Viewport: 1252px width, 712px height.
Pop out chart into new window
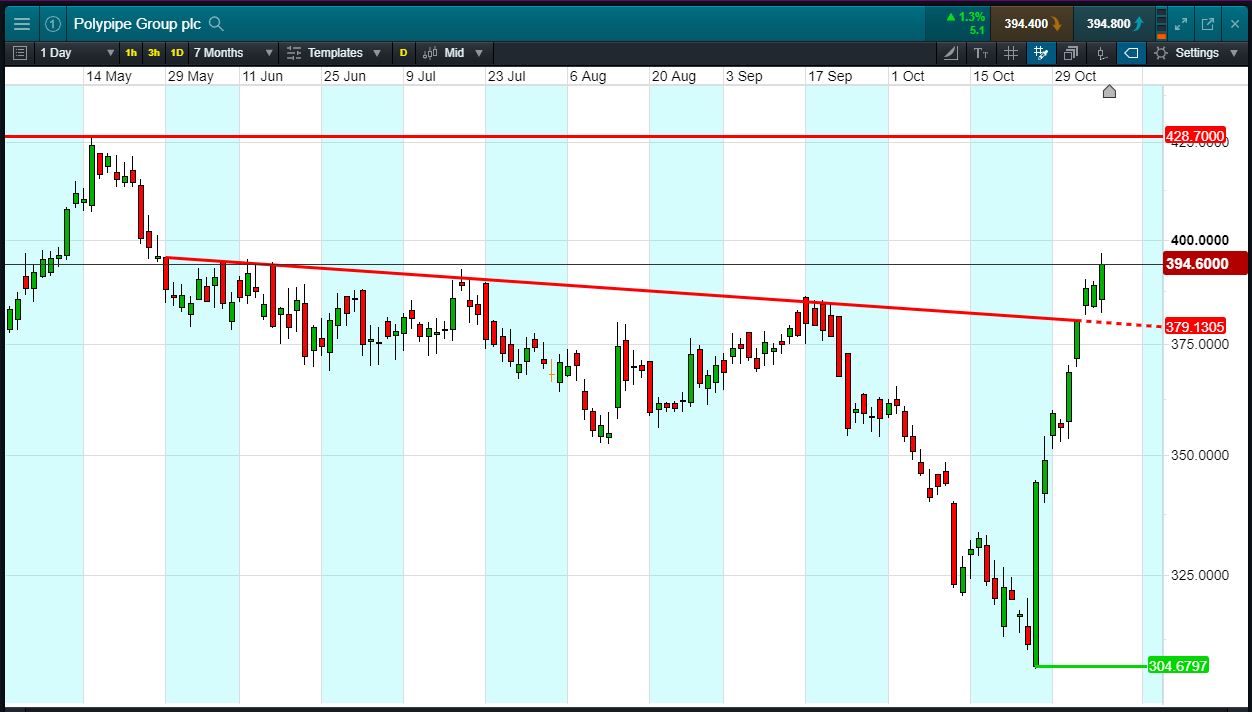coord(1207,24)
